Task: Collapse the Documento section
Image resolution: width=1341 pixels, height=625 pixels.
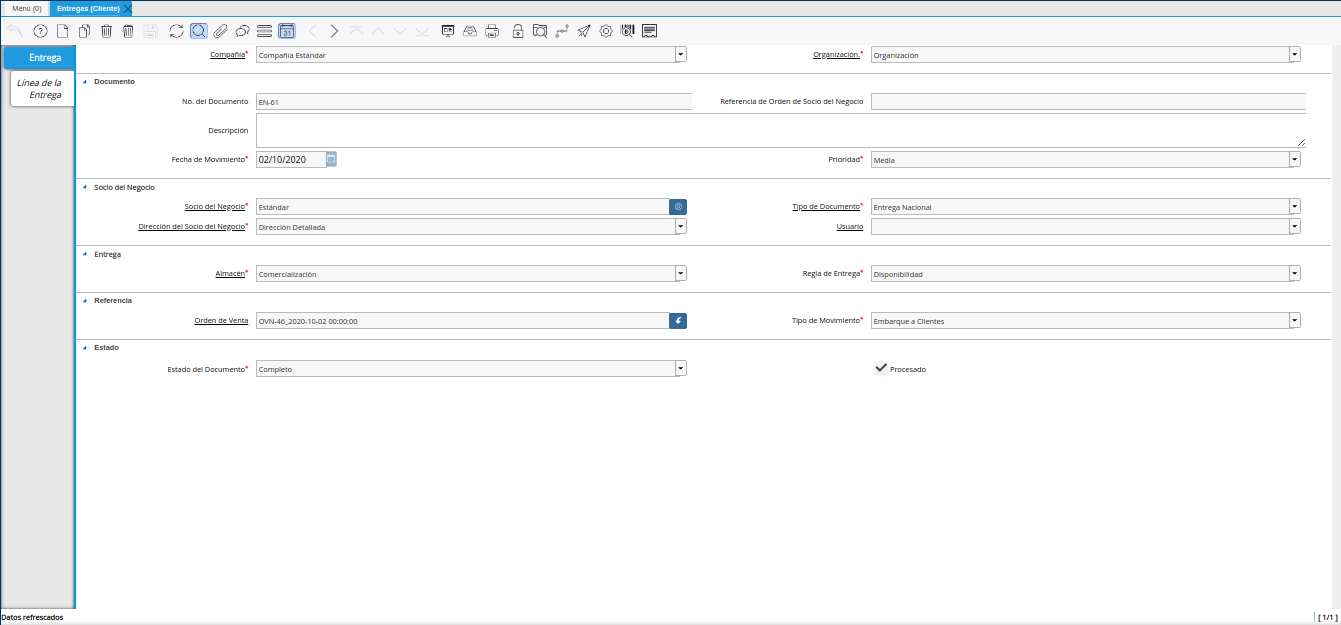Action: (x=85, y=82)
